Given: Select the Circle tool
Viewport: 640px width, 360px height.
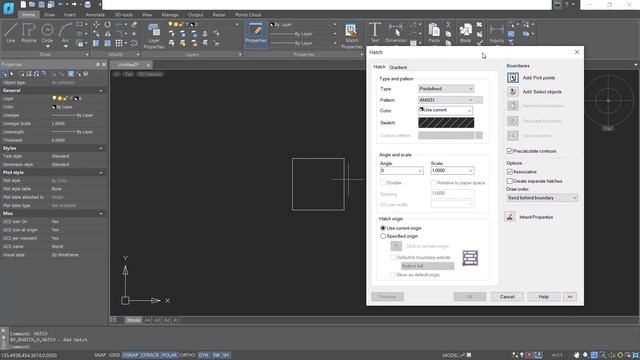Looking at the screenshot, I should coord(47,33).
